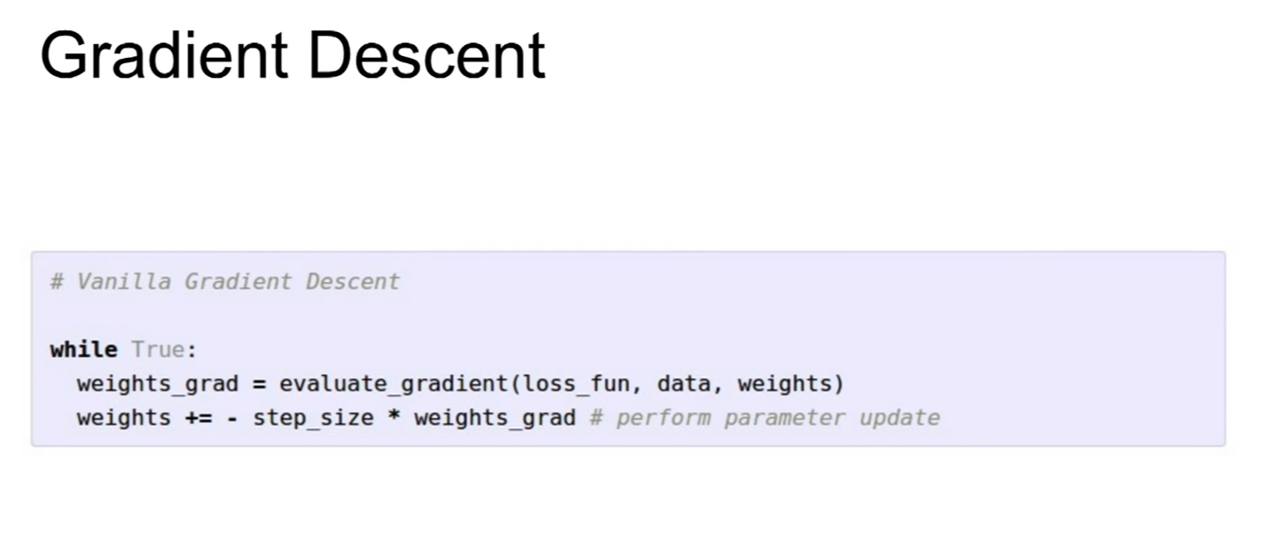Click the += operator in update line

point(198,417)
